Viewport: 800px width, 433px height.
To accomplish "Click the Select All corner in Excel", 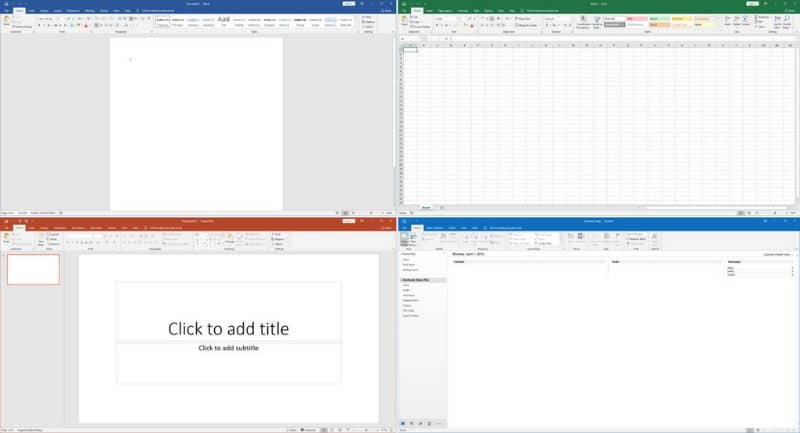I will pos(401,45).
